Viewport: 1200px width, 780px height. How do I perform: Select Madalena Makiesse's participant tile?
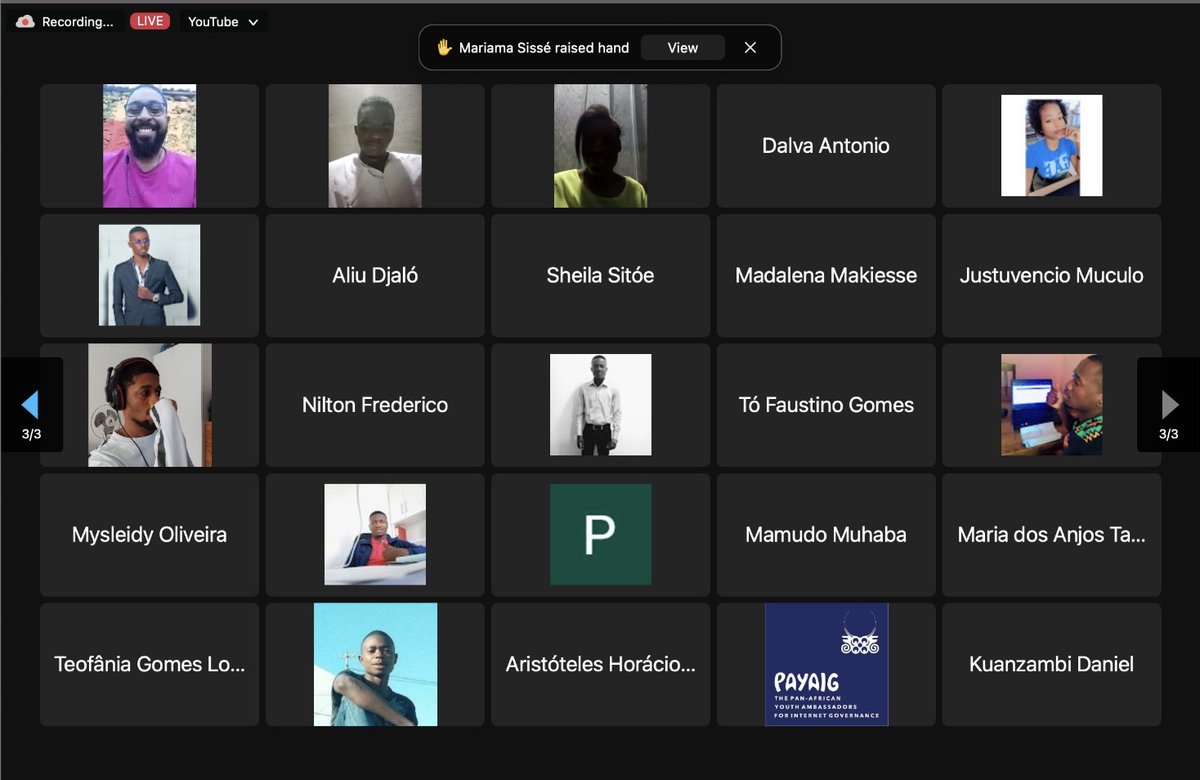pos(826,275)
